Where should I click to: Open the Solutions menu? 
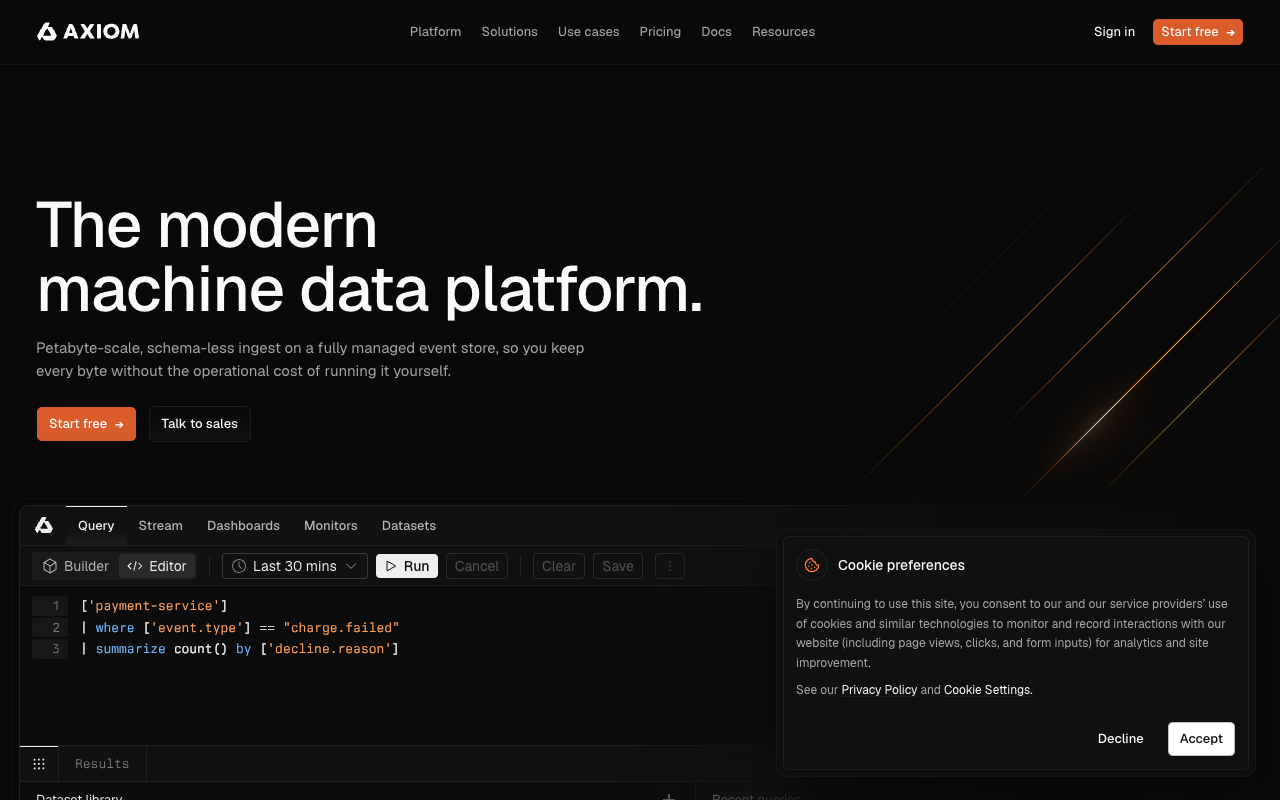point(509,32)
